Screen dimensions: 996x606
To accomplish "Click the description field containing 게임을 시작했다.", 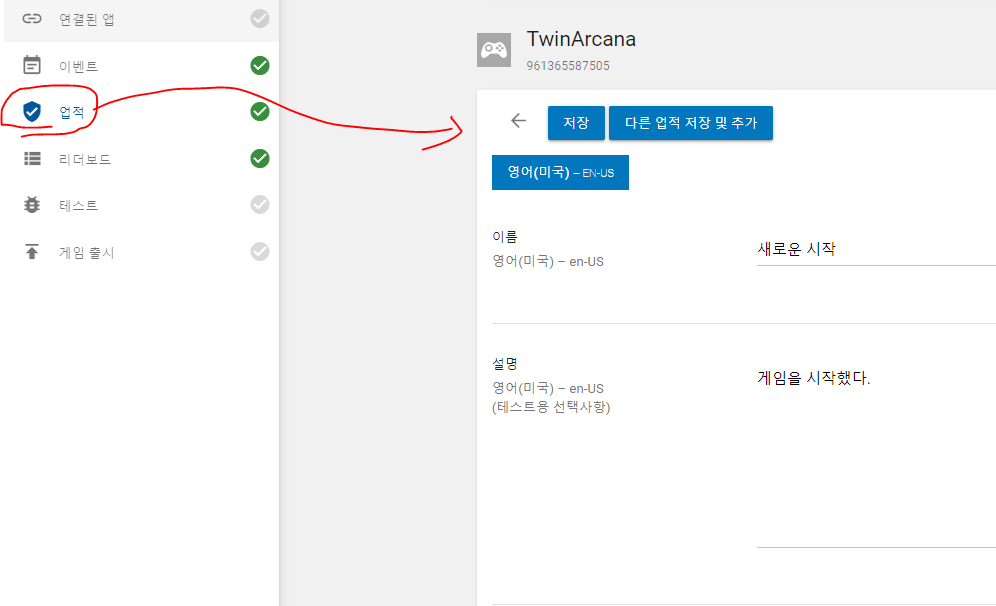I will tap(876, 454).
